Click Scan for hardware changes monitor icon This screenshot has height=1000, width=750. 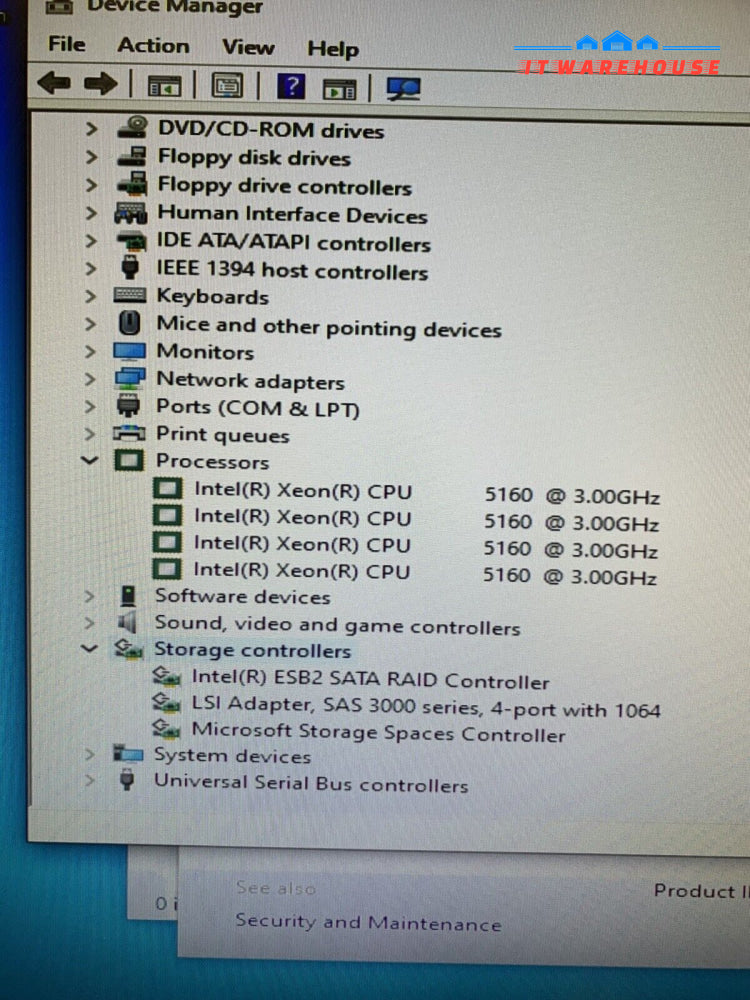[x=402, y=88]
